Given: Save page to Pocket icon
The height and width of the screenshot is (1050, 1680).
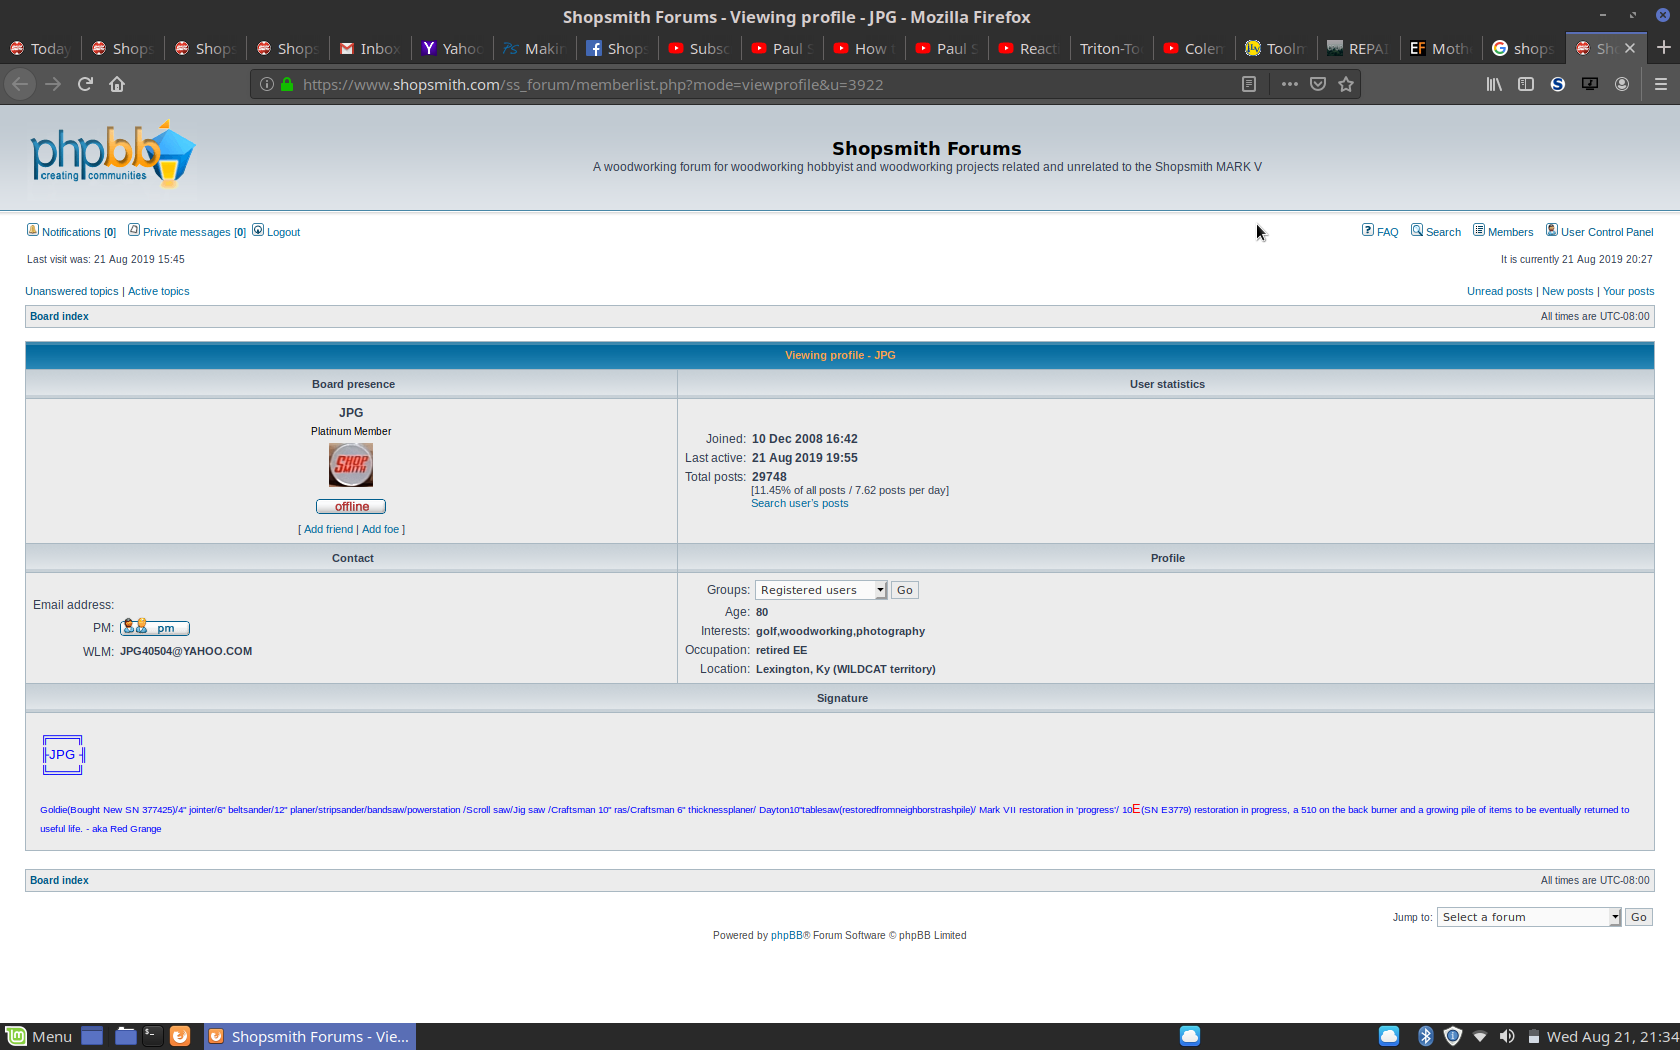Looking at the screenshot, I should click(x=1318, y=84).
